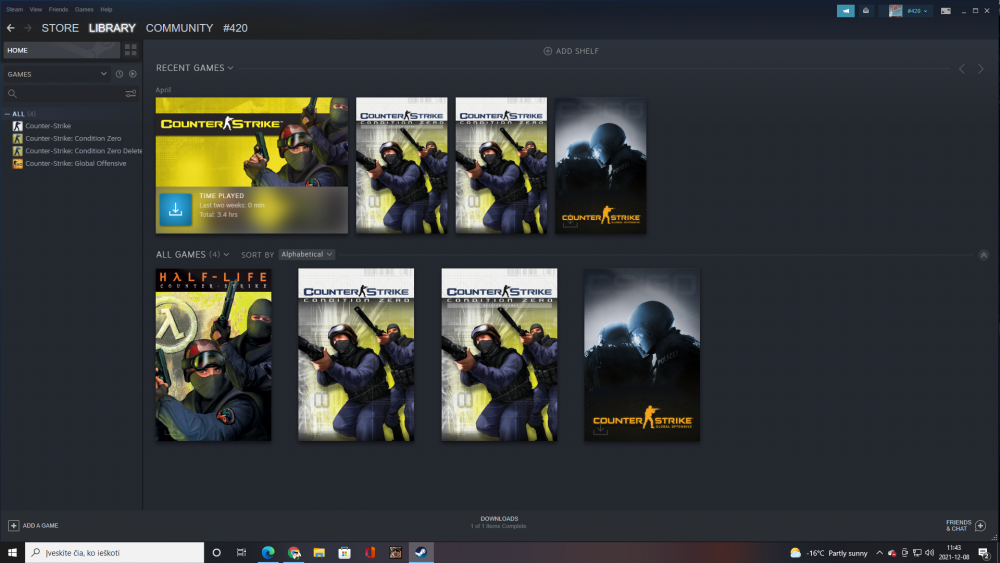Toggle the ready-to-play filter icon
The image size is (1000, 563).
(x=133, y=74)
